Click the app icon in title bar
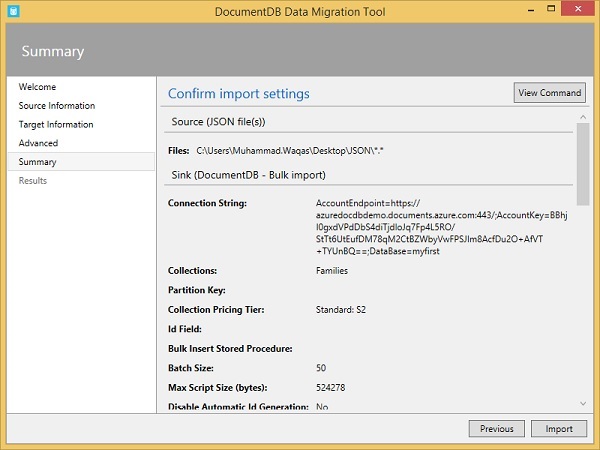Viewport: 600px width, 450px height. tap(12, 11)
